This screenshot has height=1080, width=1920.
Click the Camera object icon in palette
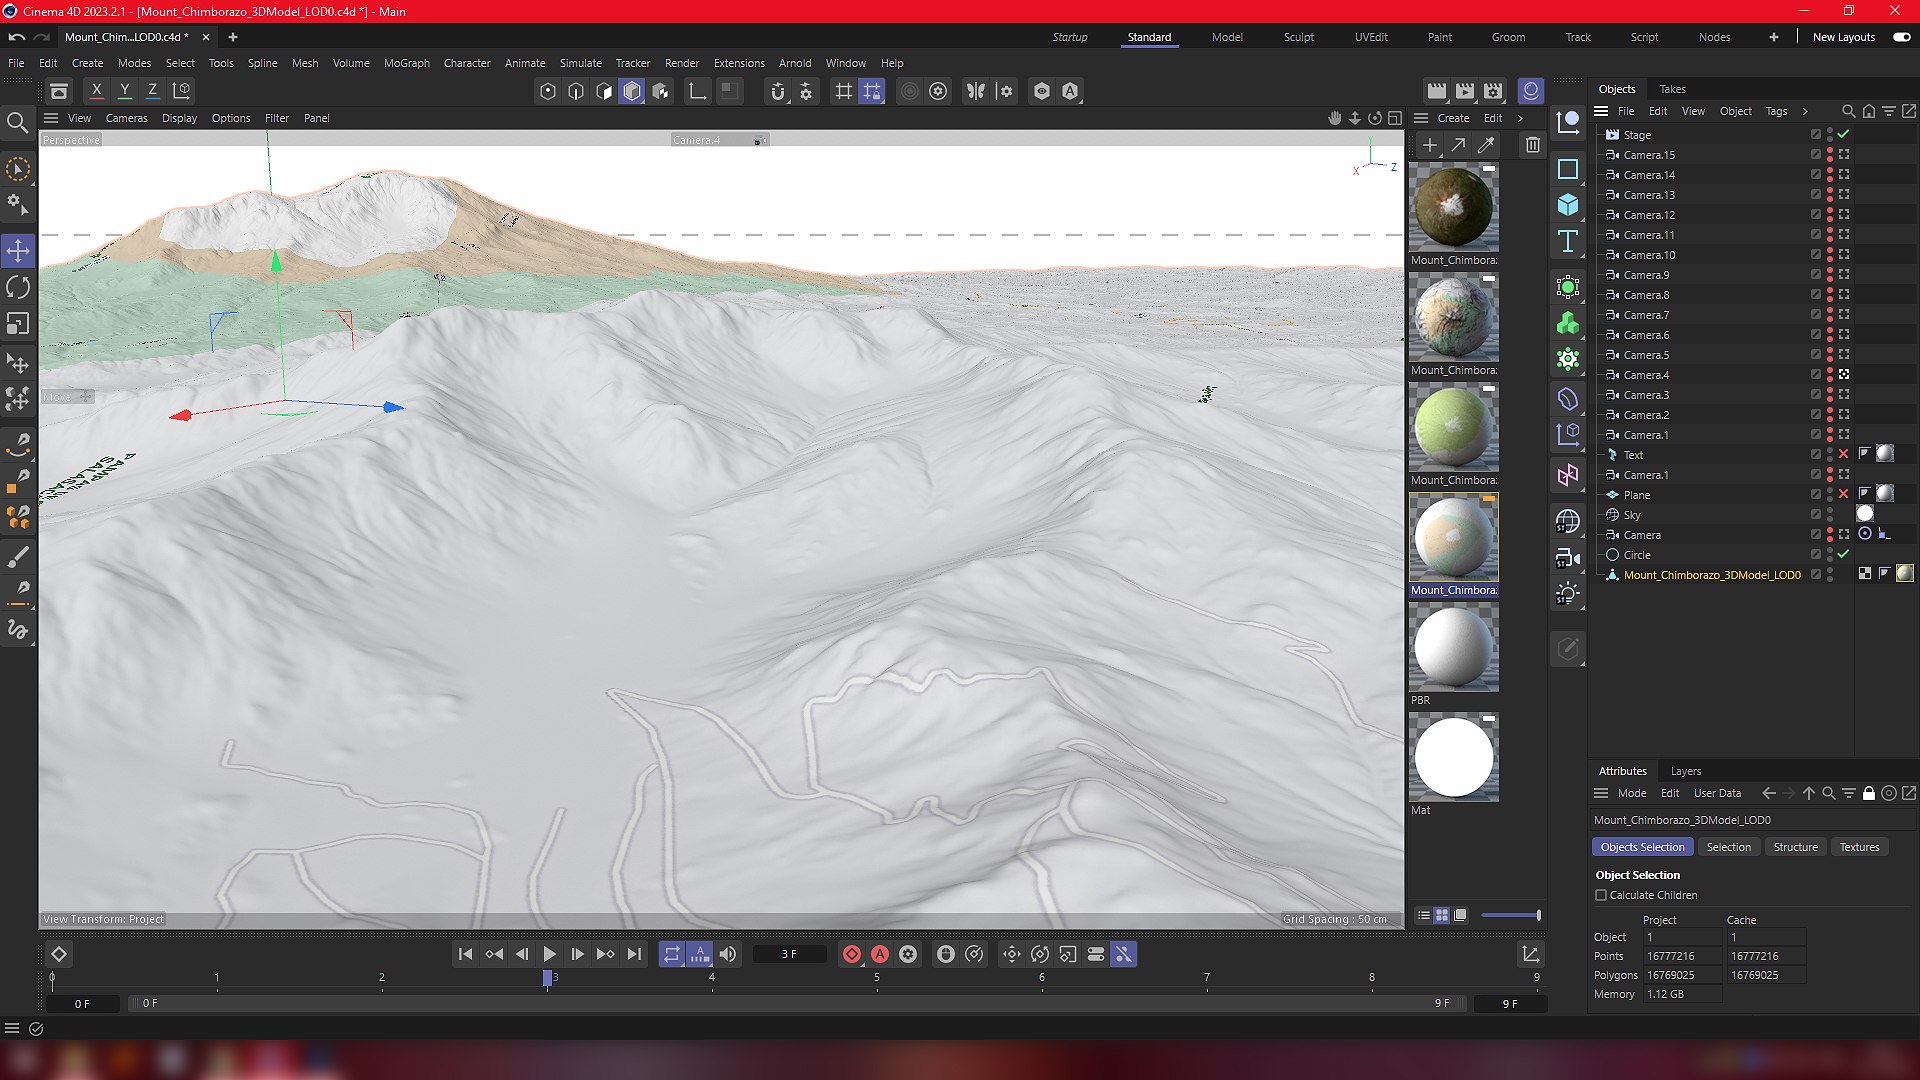(x=1567, y=558)
